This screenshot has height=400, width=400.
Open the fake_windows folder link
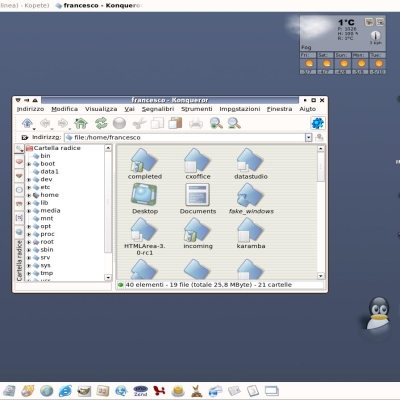pyautogui.click(x=251, y=199)
